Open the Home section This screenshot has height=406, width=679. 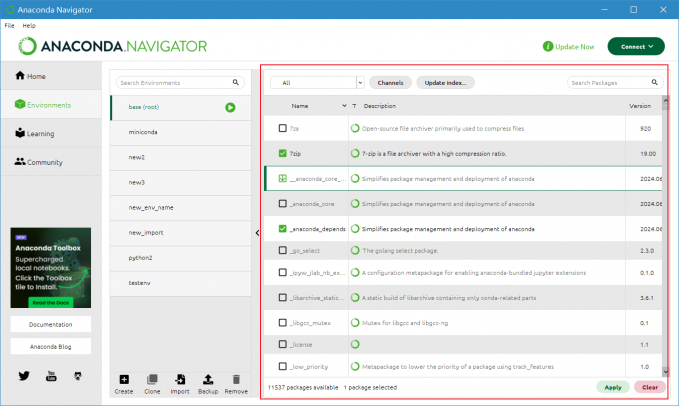click(51, 76)
